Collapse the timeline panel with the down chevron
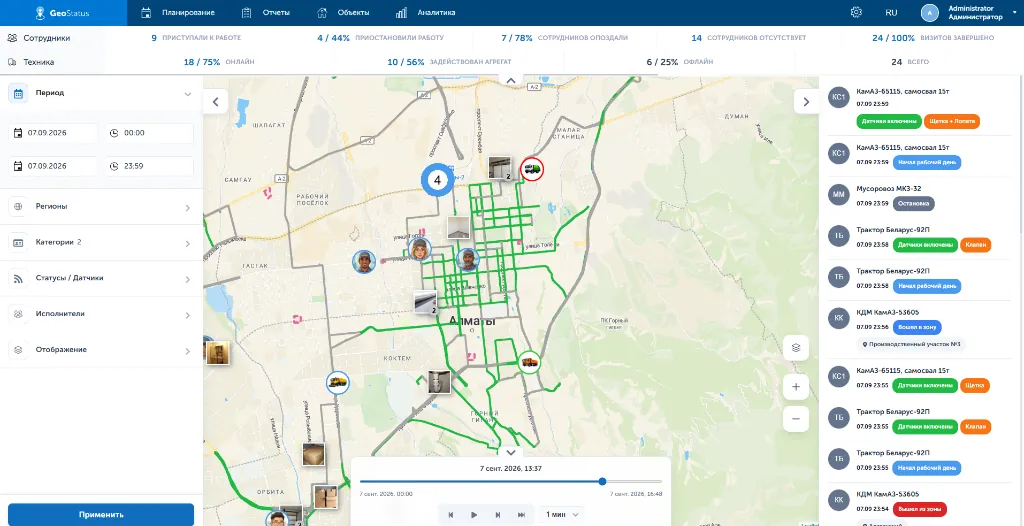Screen dimensions: 1024x526 click(x=511, y=452)
